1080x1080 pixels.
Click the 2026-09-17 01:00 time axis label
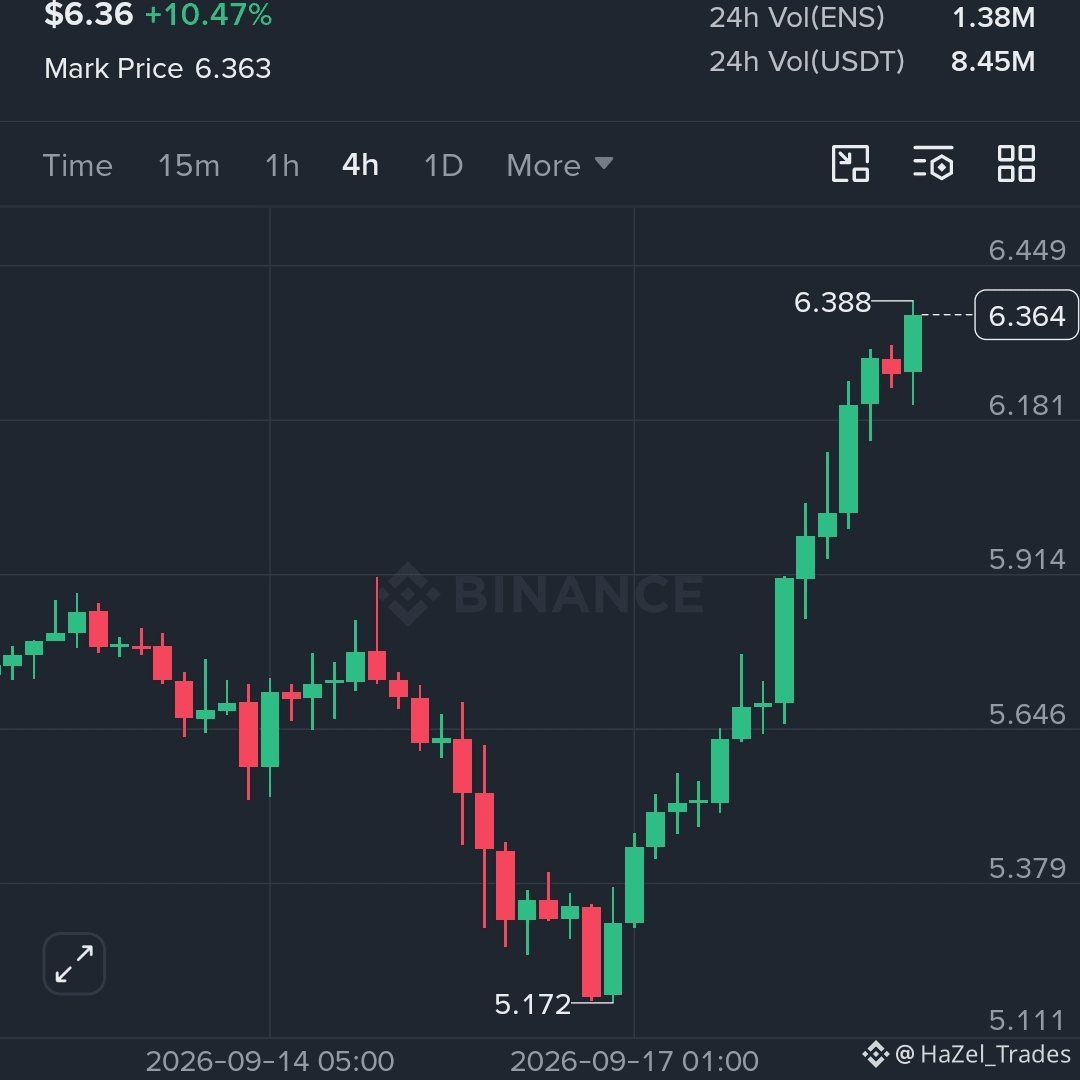(x=634, y=1061)
